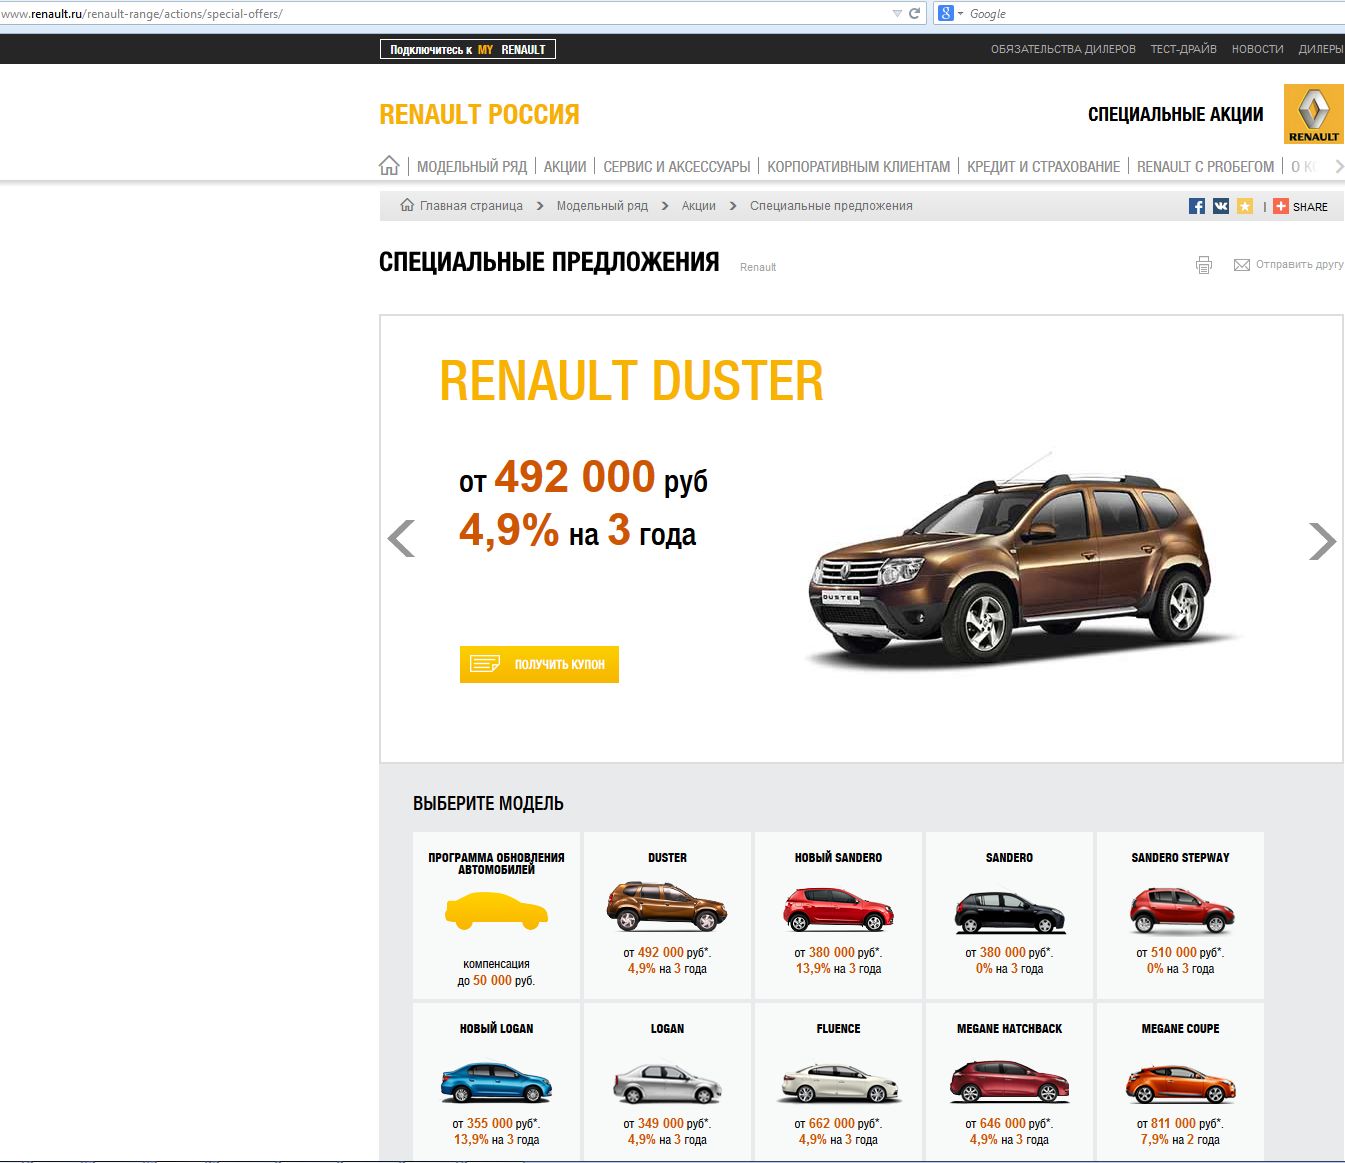
Task: Select the silver Logan car thumbnail
Action: pyautogui.click(x=667, y=1083)
